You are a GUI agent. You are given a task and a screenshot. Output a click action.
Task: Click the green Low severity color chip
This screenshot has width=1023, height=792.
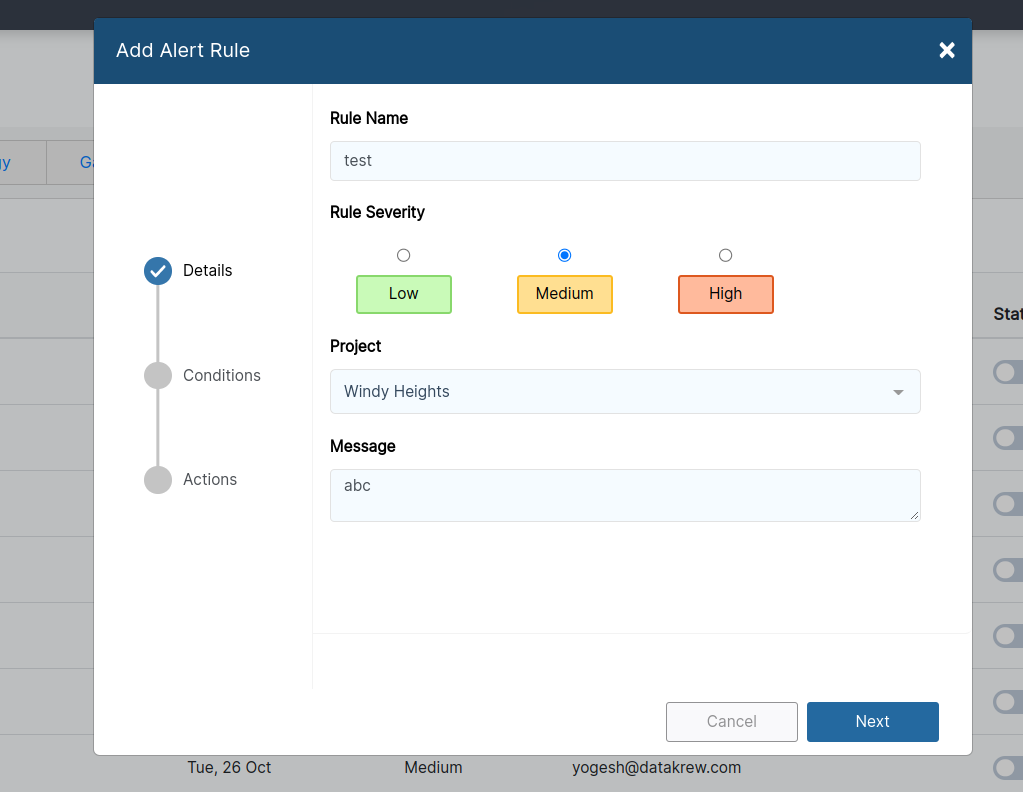coord(403,293)
